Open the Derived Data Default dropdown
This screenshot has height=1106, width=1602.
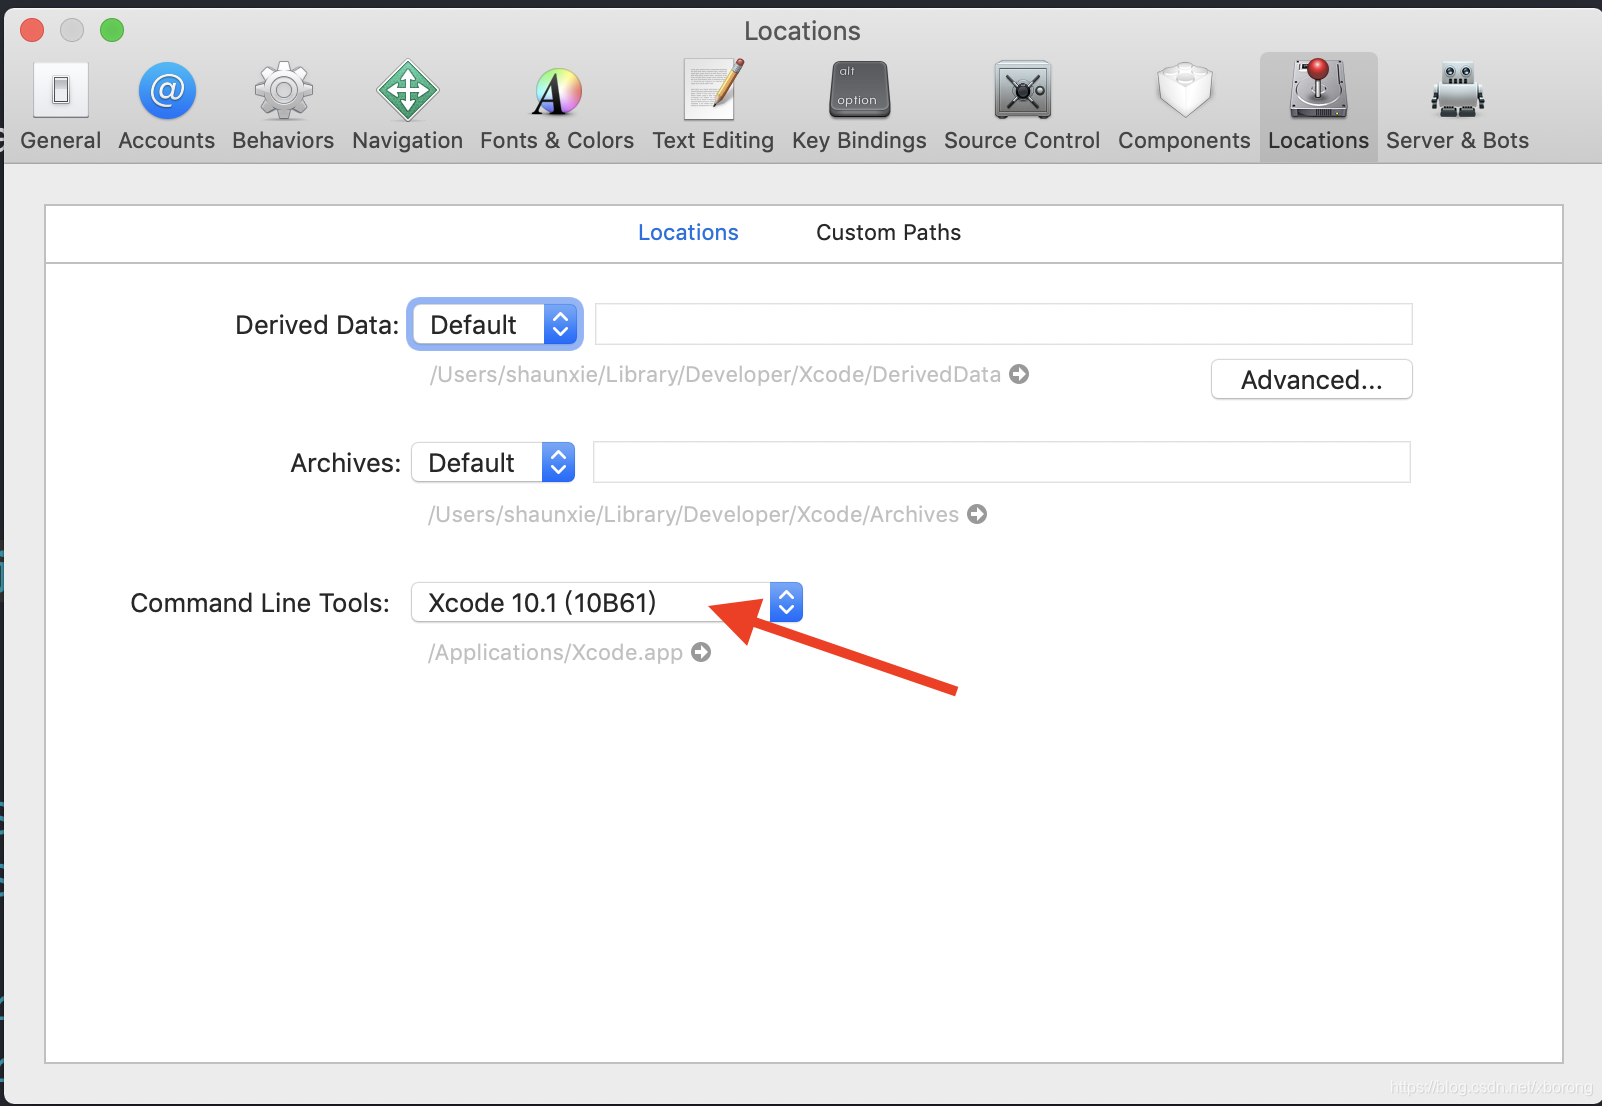pyautogui.click(x=495, y=324)
